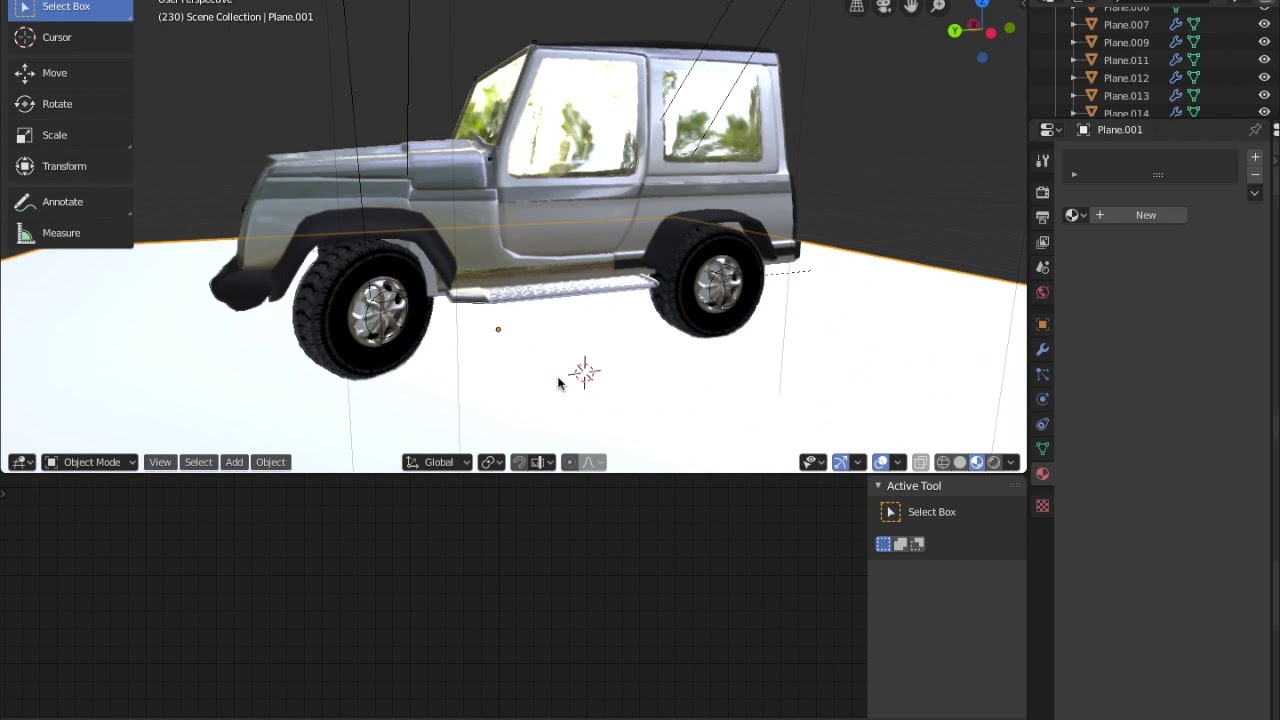
Task: Toggle viewport gizmos display
Action: (840, 462)
